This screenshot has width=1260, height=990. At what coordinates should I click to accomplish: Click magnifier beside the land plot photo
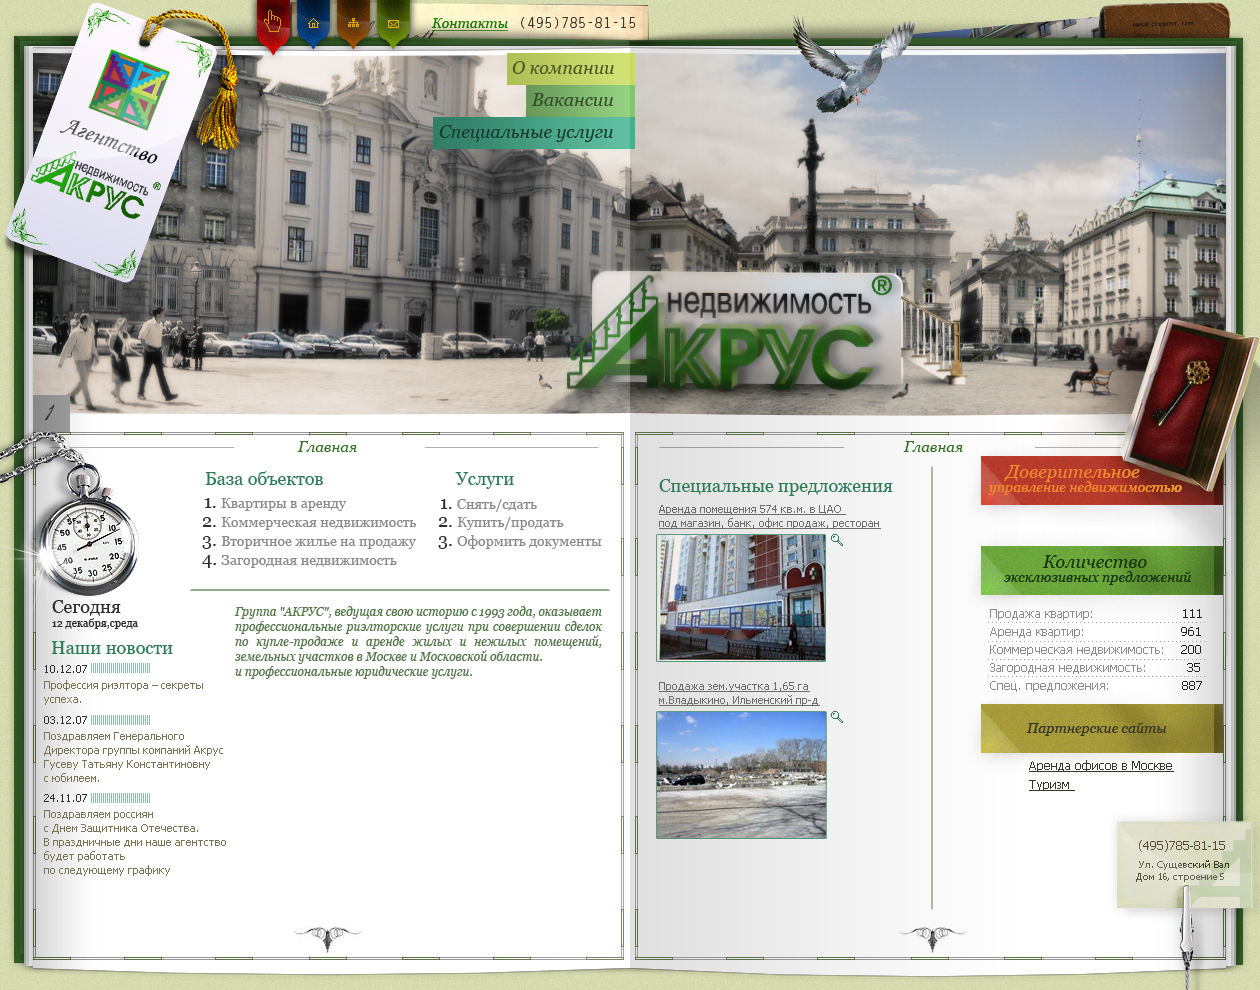click(837, 717)
